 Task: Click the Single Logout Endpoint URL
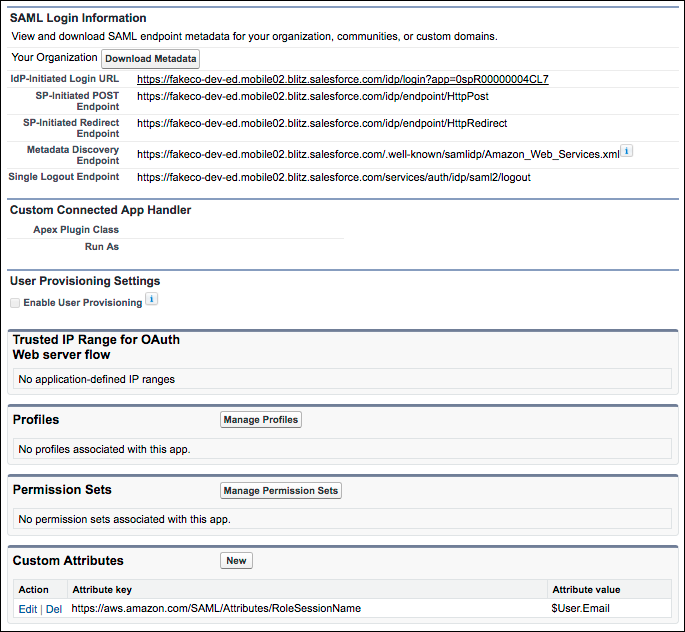point(333,177)
